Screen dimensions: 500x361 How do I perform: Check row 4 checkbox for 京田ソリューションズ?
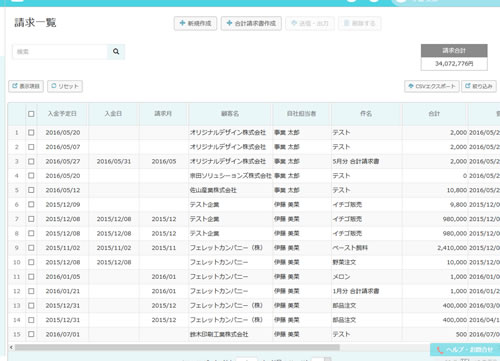(x=31, y=176)
